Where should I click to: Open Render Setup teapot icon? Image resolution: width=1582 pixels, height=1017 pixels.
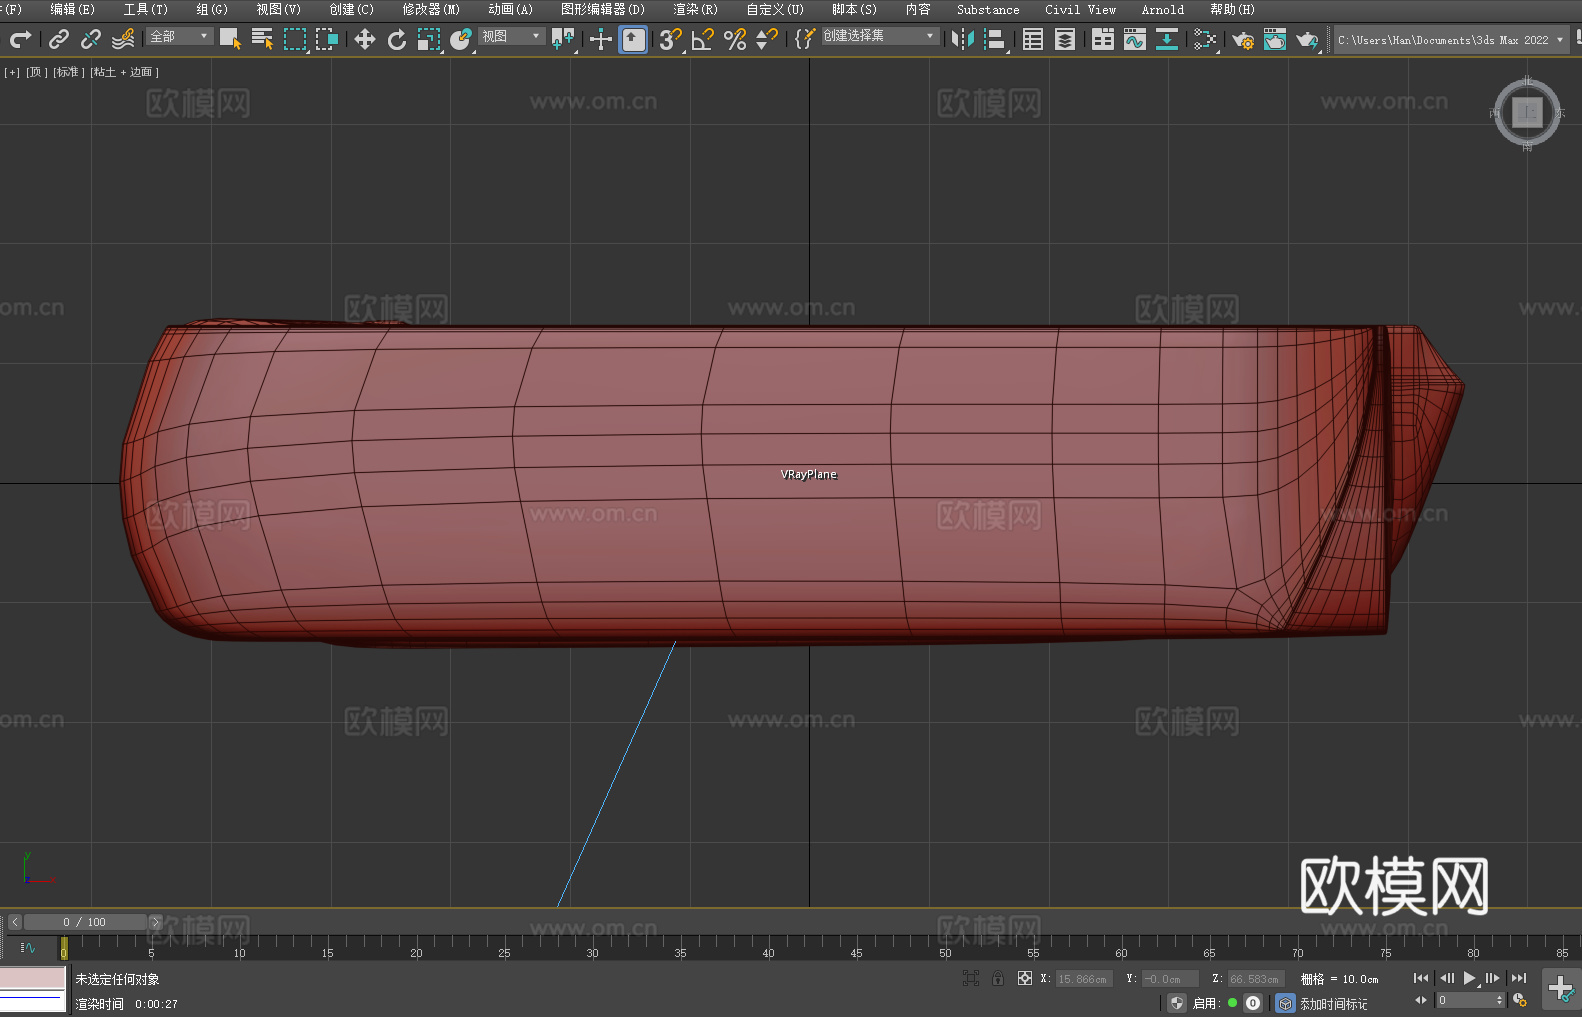pos(1243,39)
